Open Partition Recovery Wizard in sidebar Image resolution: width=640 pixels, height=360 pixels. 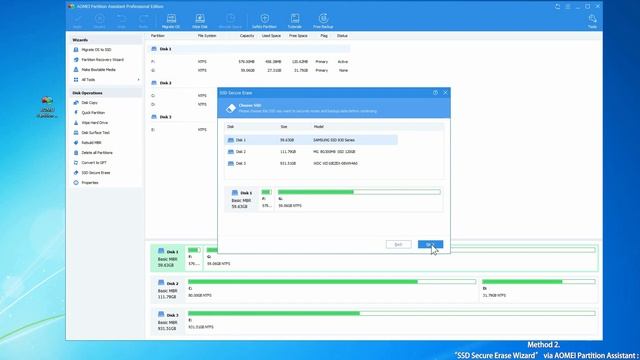pyautogui.click(x=102, y=60)
